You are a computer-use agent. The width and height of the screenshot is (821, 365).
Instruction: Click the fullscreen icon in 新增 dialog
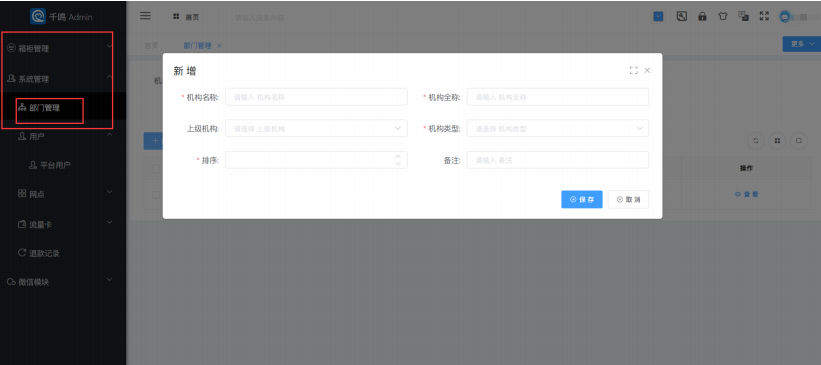click(634, 70)
